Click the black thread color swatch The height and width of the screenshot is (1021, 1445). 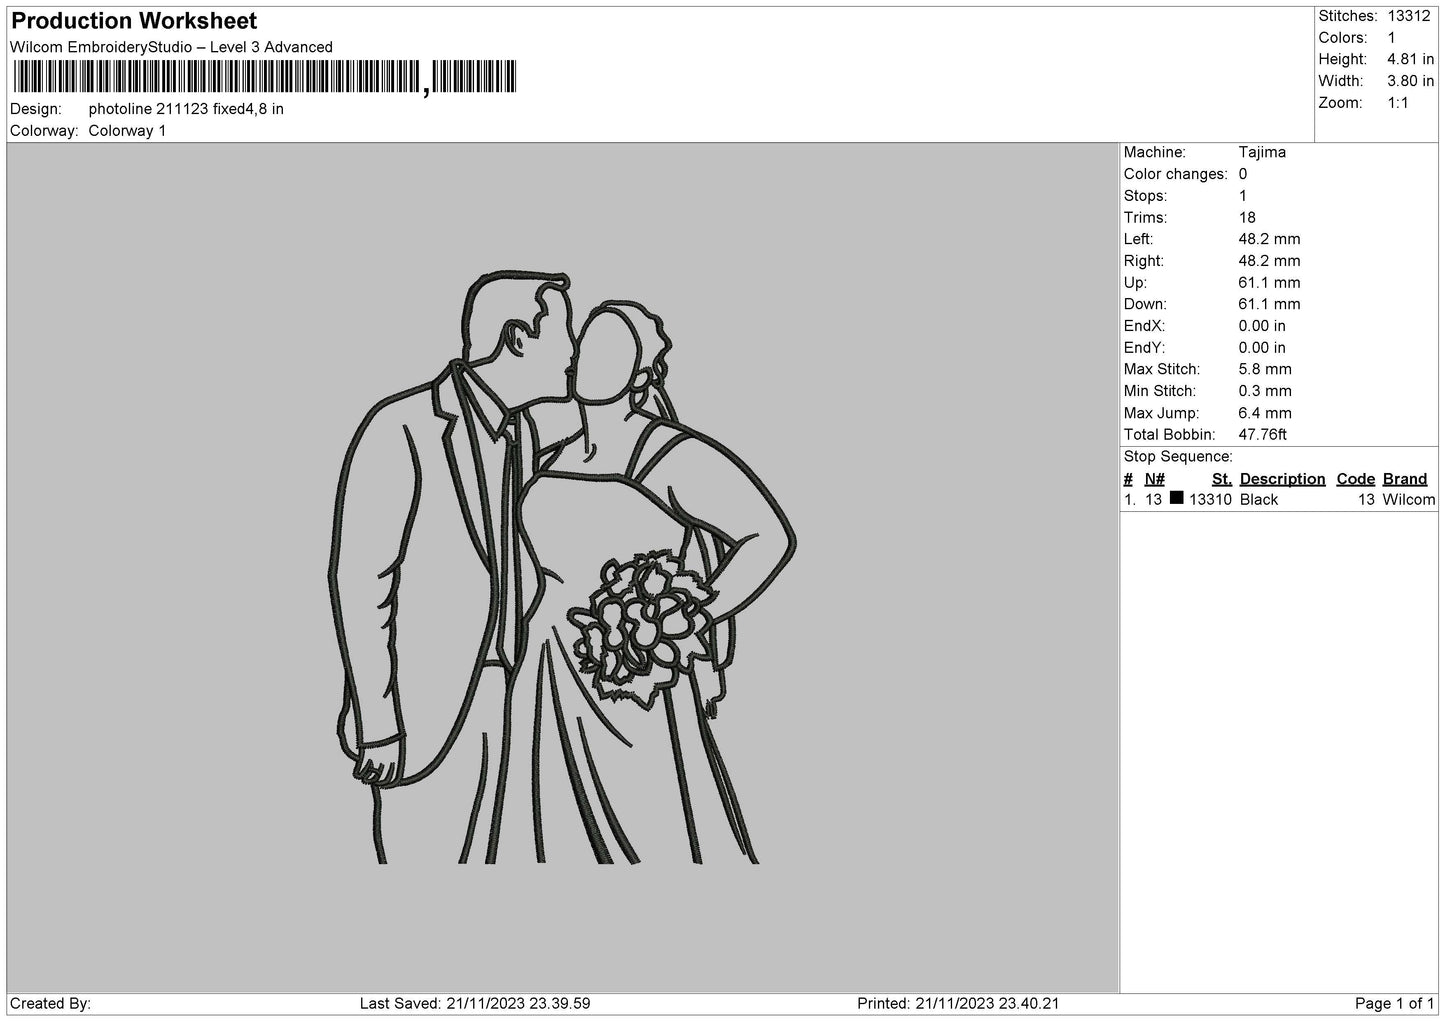[1176, 498]
